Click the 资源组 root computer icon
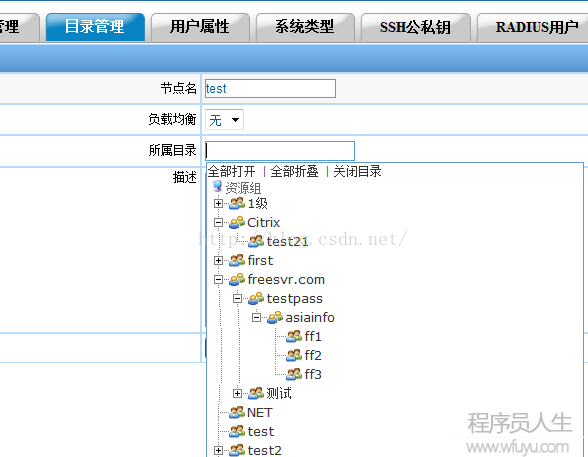The image size is (588, 457). (217, 186)
